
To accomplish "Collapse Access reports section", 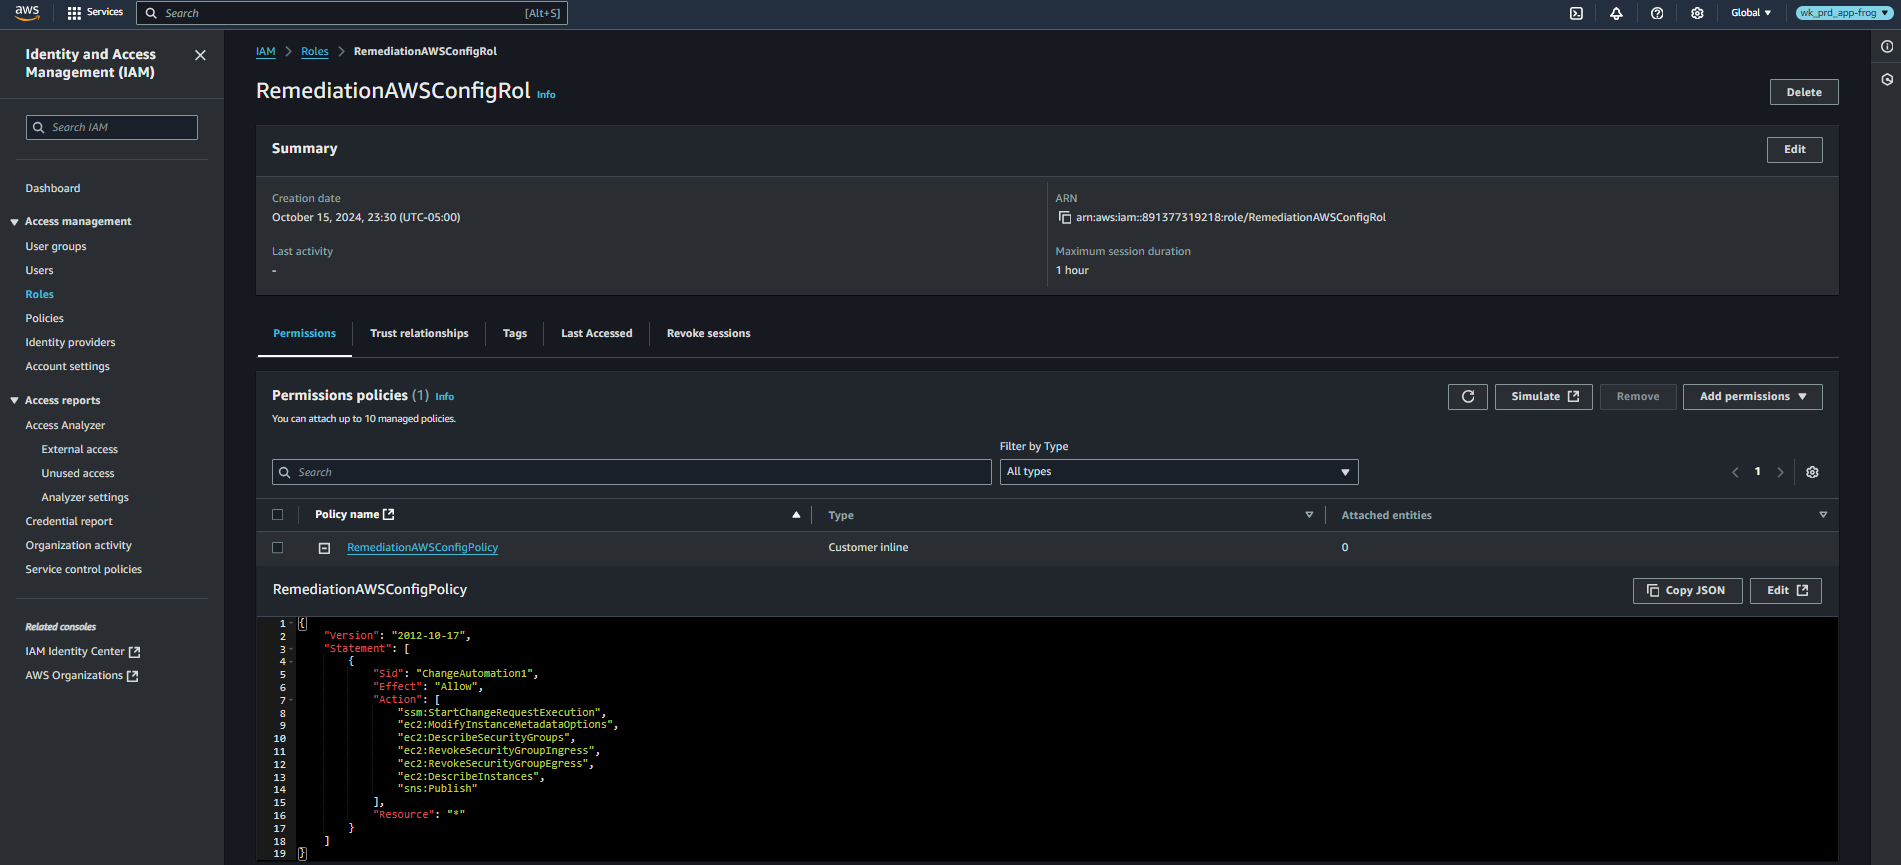I will [x=14, y=401].
